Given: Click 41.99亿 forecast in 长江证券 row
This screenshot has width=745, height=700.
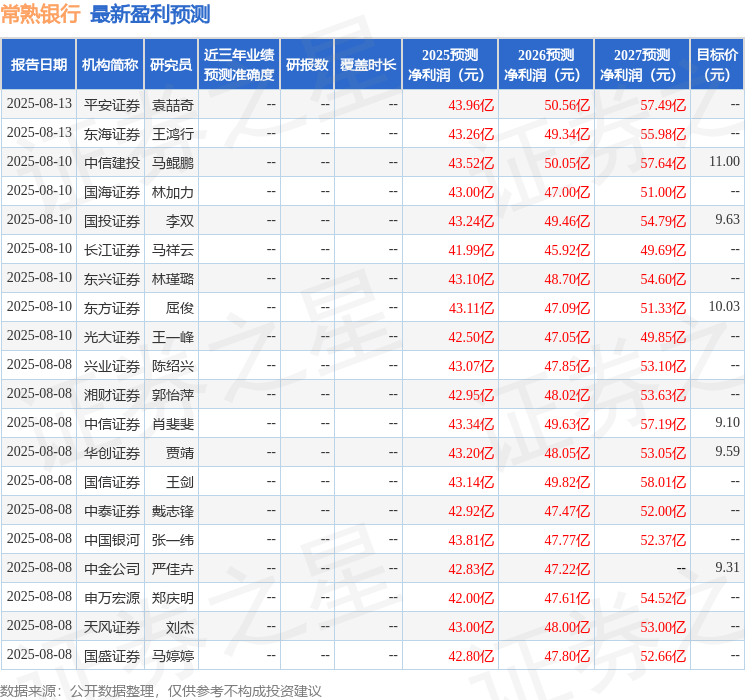Looking at the screenshot, I should 471,249.
